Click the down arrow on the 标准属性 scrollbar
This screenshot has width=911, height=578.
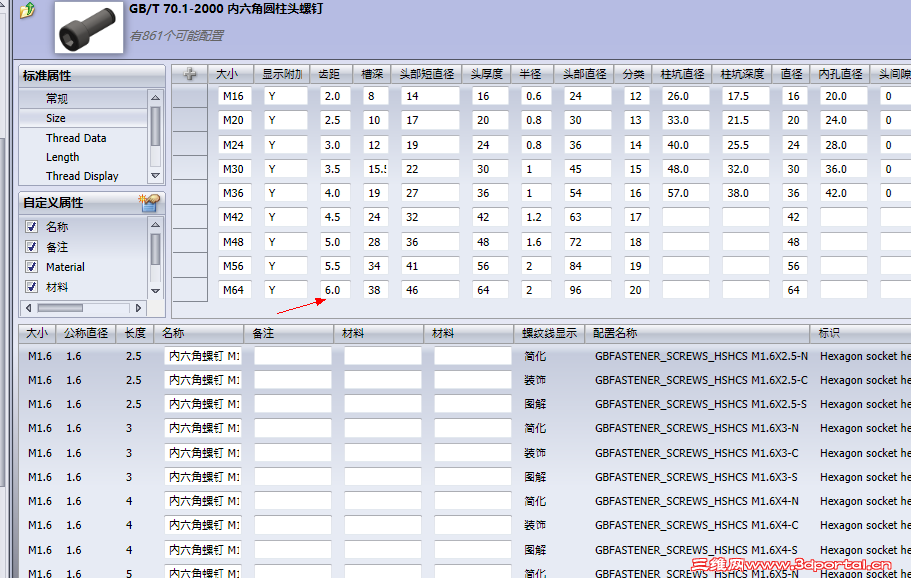(156, 176)
